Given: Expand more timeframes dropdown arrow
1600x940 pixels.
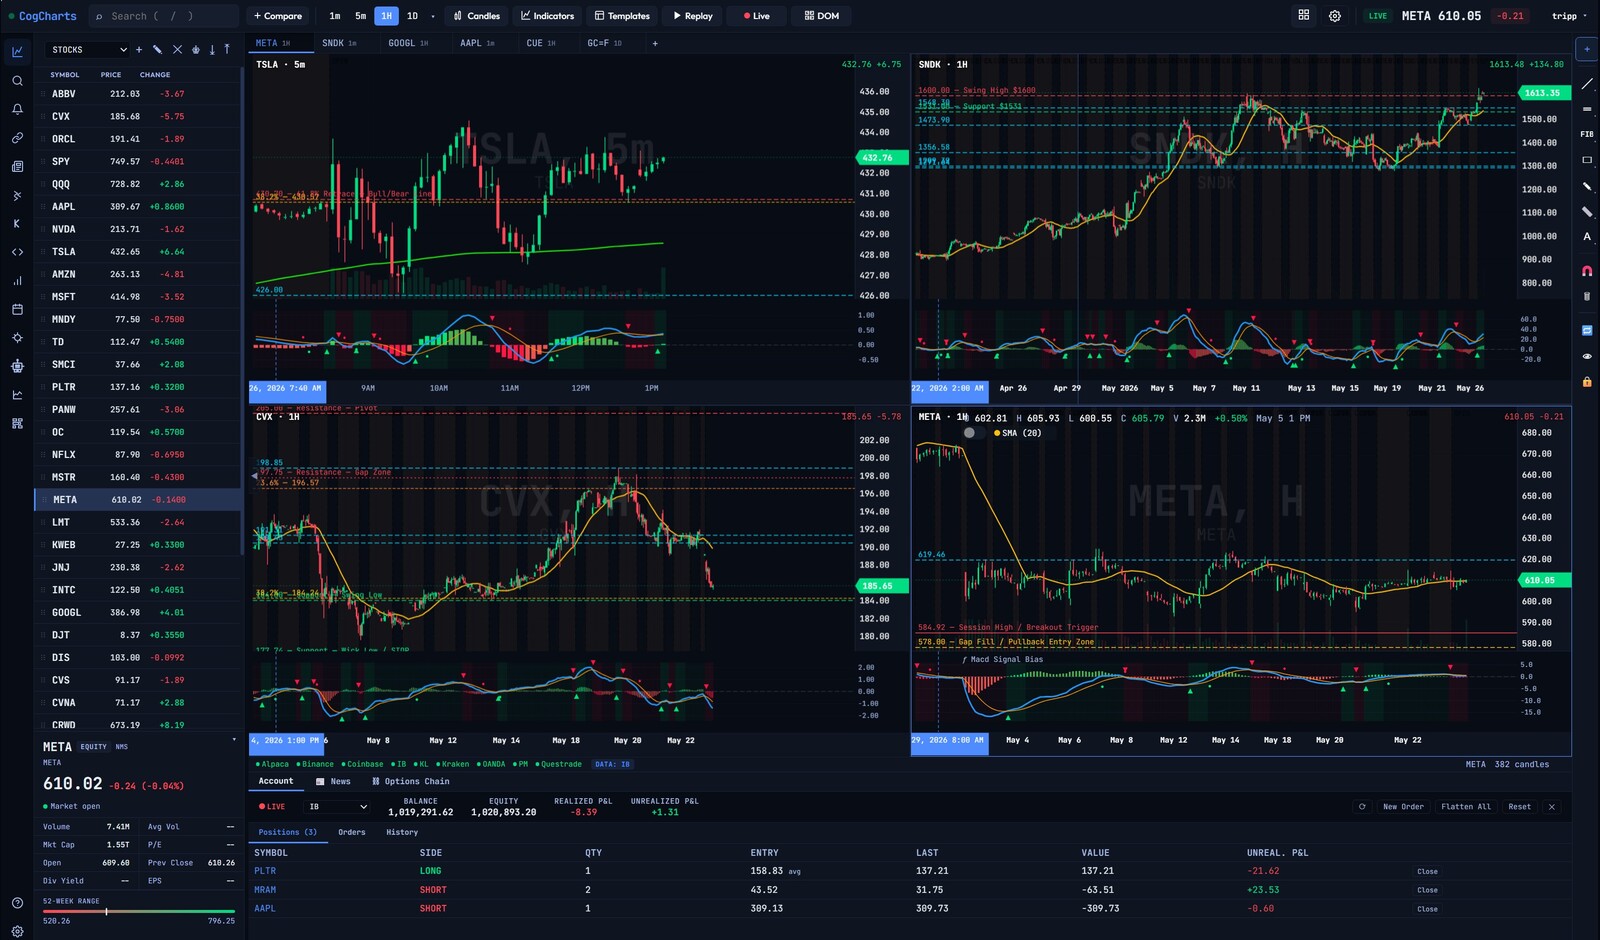Looking at the screenshot, I should click(433, 16).
